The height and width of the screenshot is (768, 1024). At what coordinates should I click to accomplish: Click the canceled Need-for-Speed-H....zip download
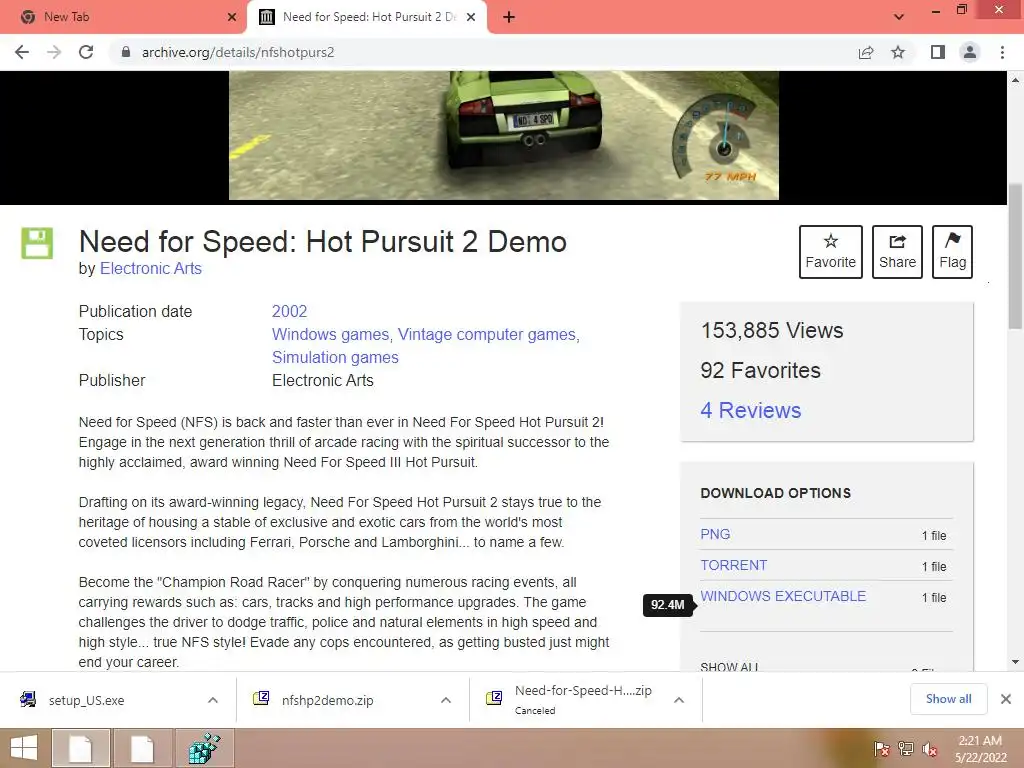[x=571, y=700]
